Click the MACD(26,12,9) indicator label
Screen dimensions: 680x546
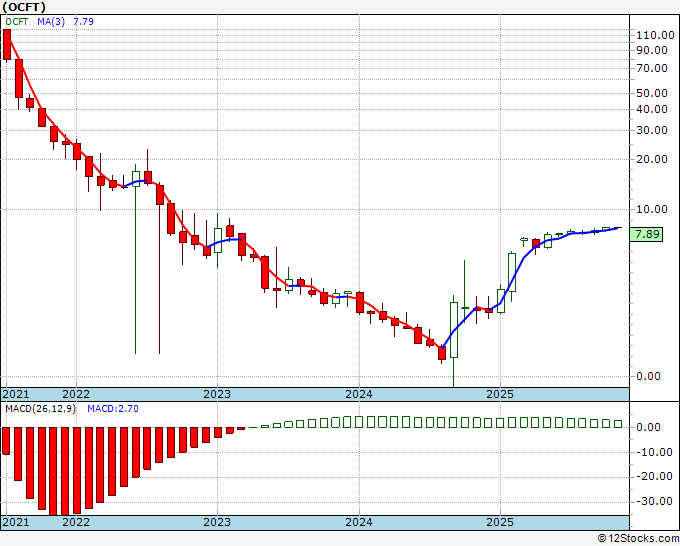coord(40,409)
